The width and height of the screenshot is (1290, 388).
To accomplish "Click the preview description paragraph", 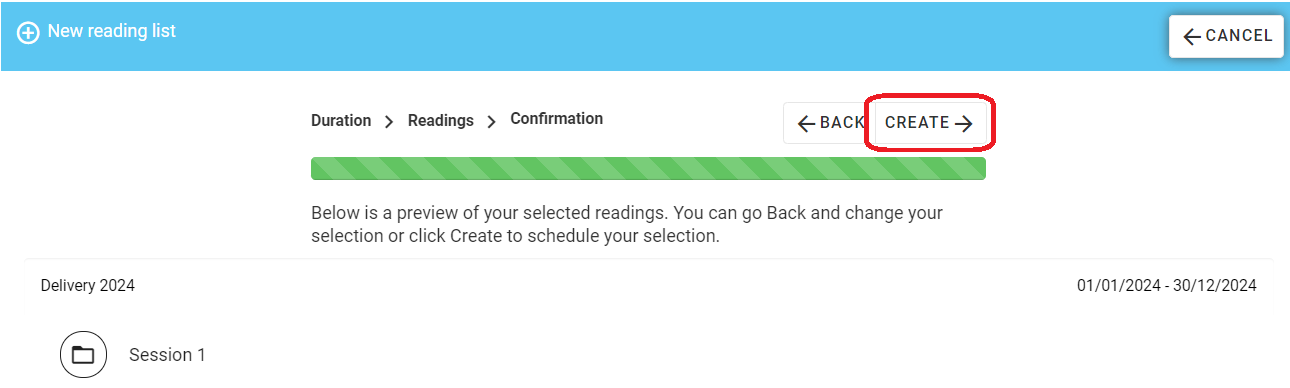I will 627,225.
